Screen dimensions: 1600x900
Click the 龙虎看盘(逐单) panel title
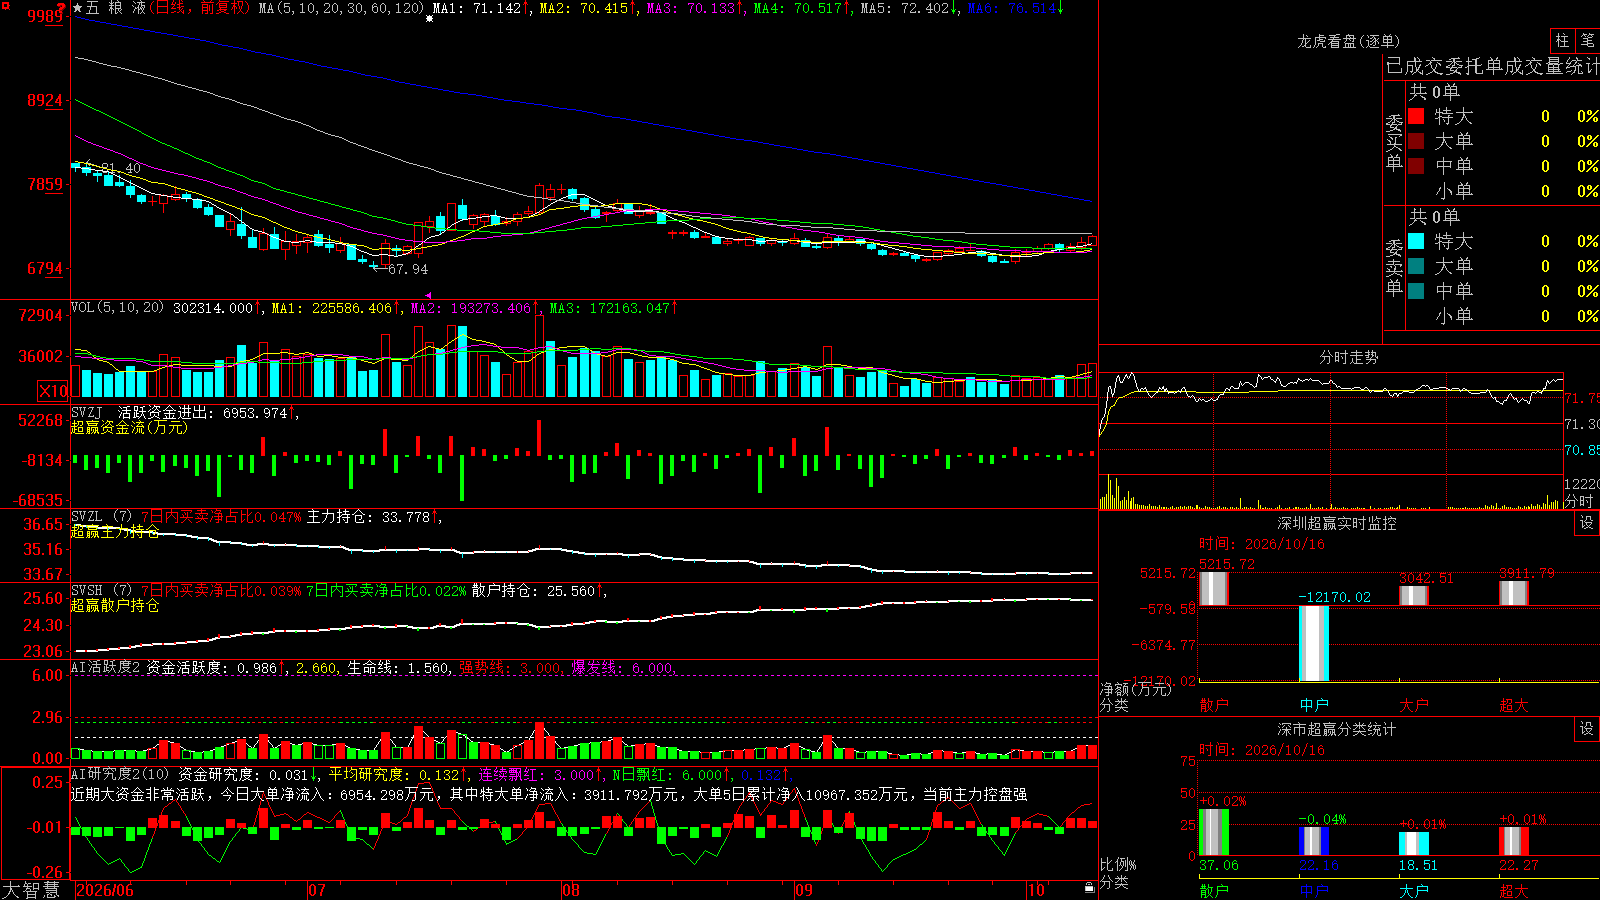tap(1348, 41)
